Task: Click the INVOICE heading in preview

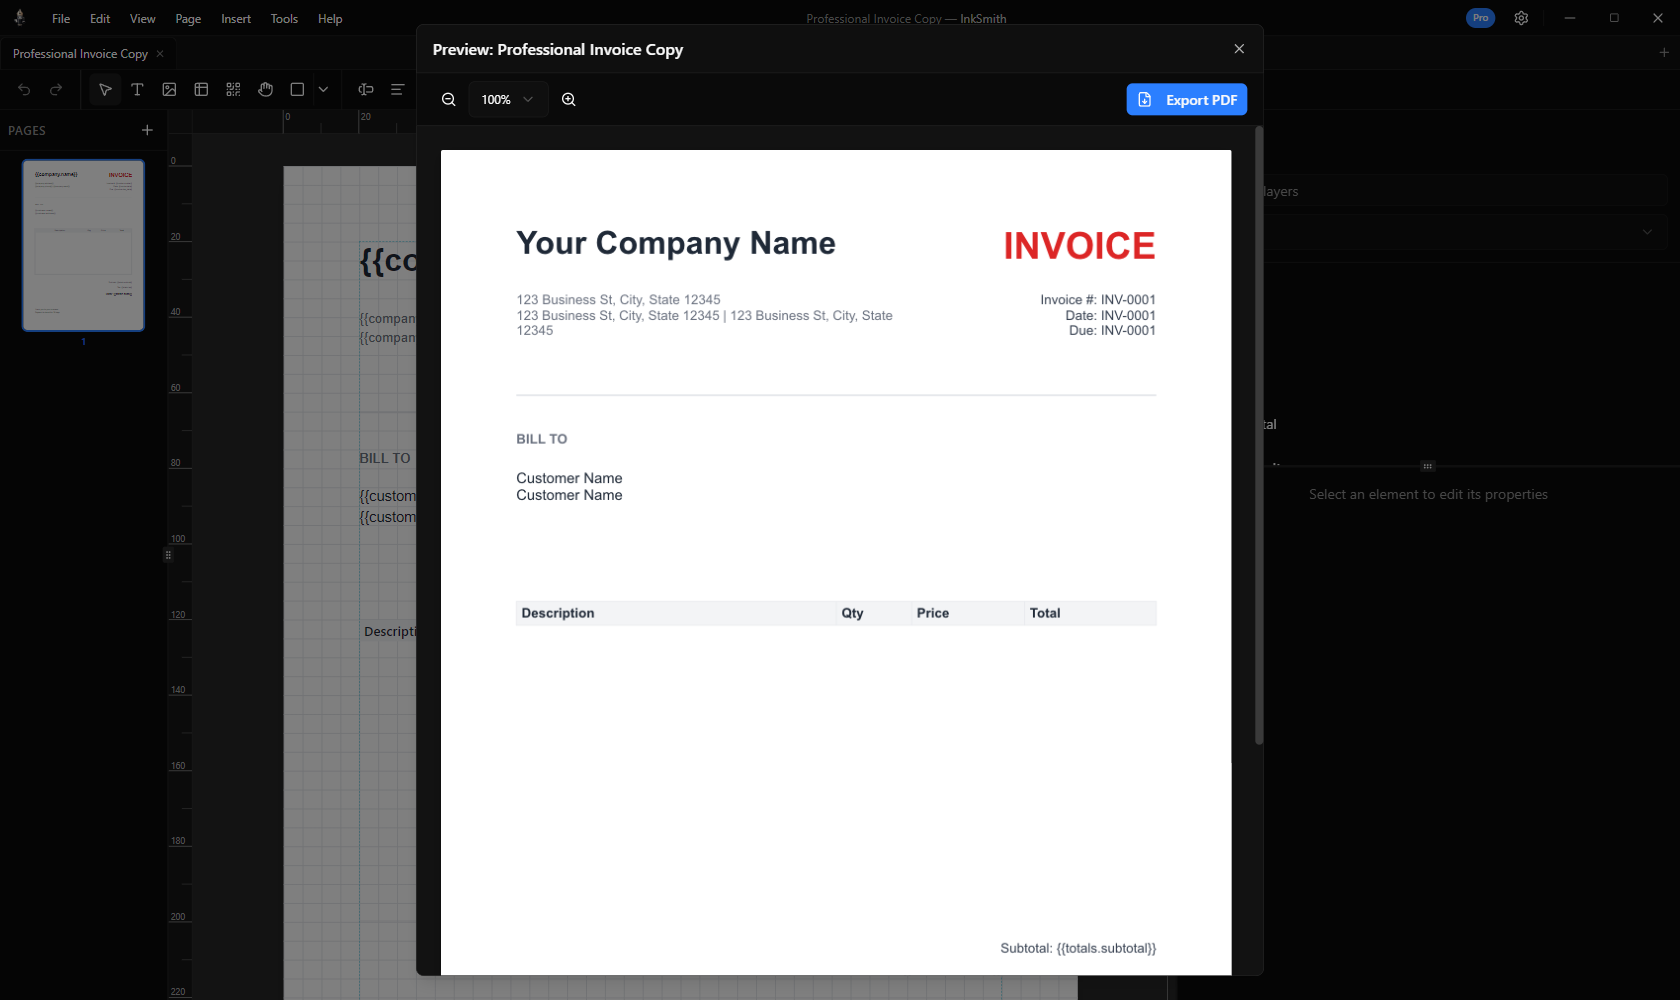Action: [x=1079, y=246]
